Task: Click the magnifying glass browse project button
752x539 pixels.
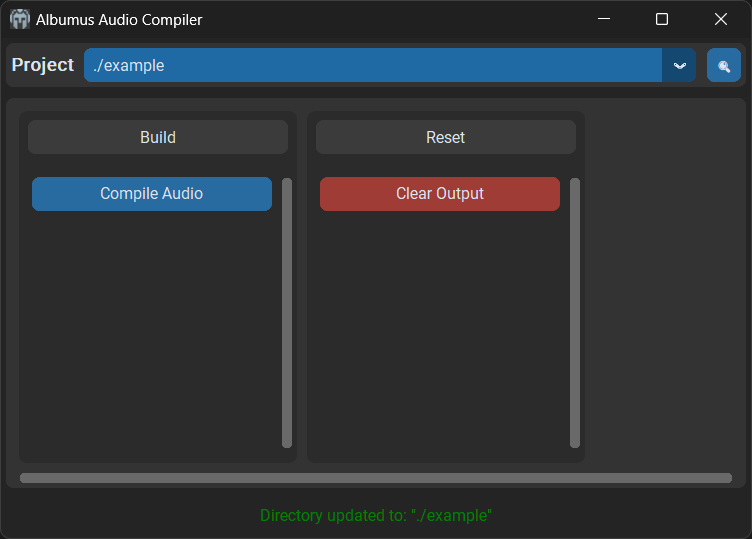Action: [x=723, y=65]
